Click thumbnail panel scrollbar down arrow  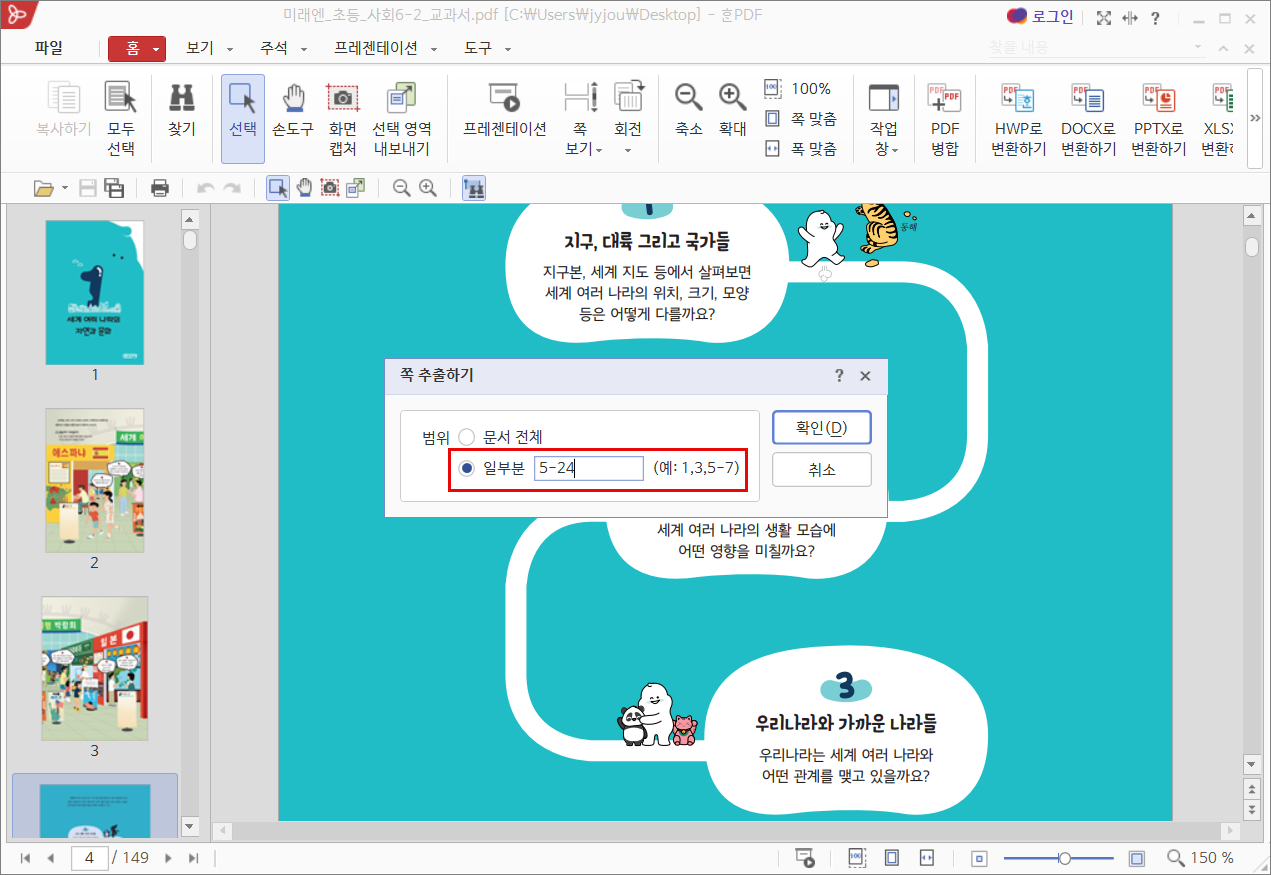pos(190,826)
